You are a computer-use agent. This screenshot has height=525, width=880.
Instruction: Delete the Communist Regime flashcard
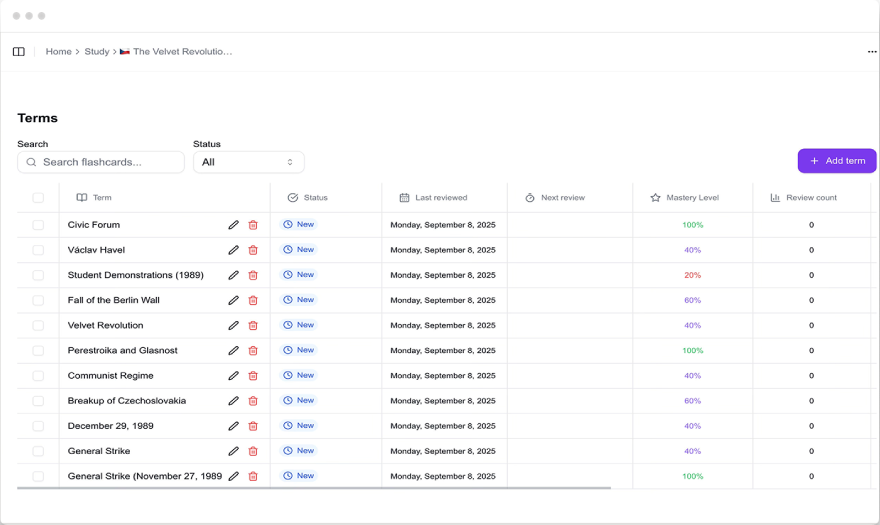point(253,376)
